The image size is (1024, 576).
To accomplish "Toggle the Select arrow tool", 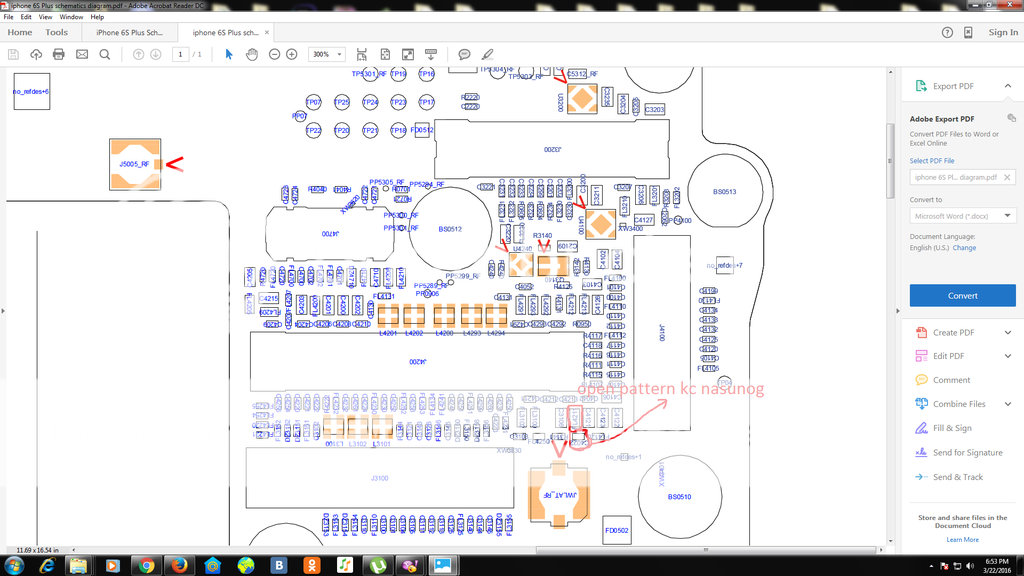I will 228,55.
